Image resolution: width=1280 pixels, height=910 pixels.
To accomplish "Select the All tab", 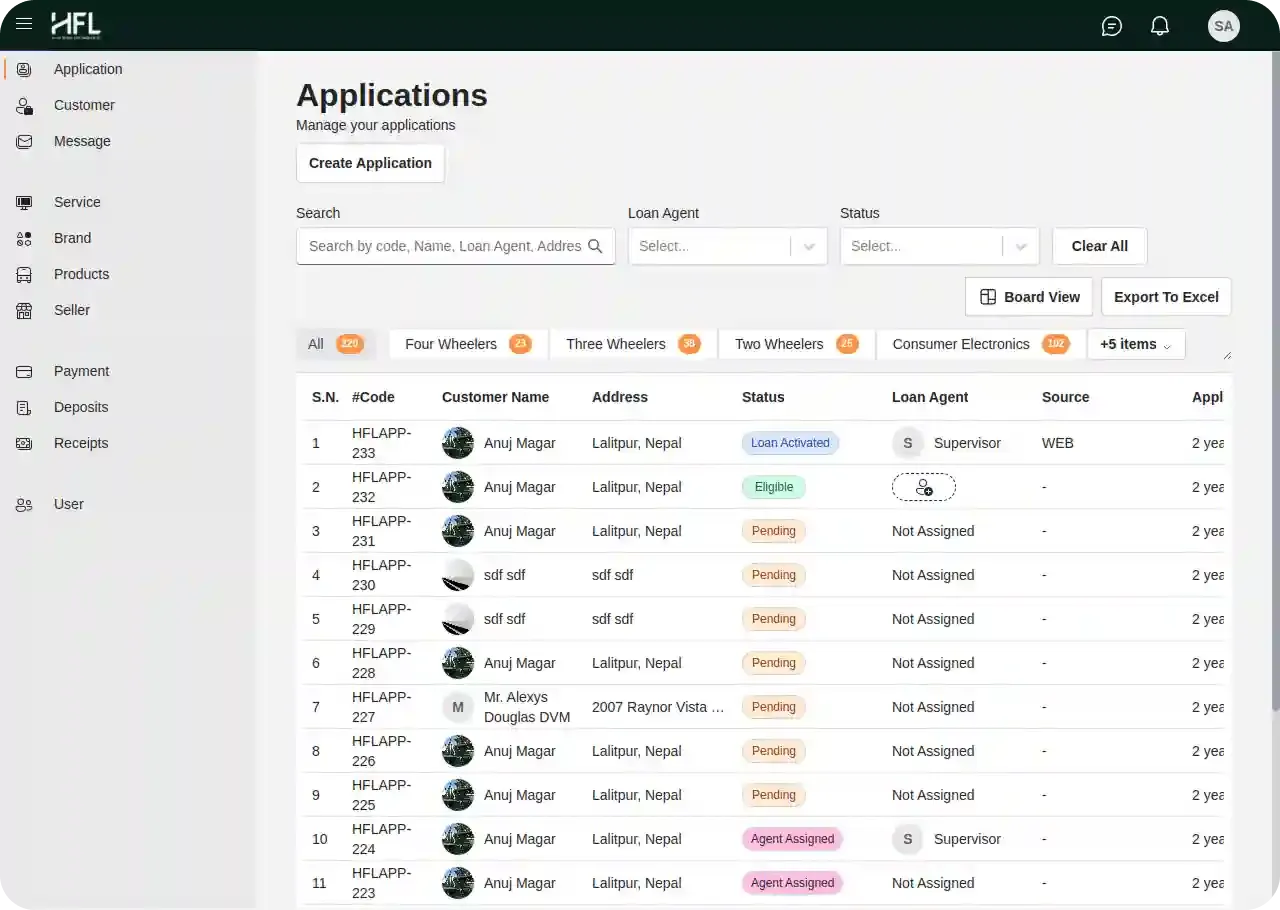I will pos(336,344).
